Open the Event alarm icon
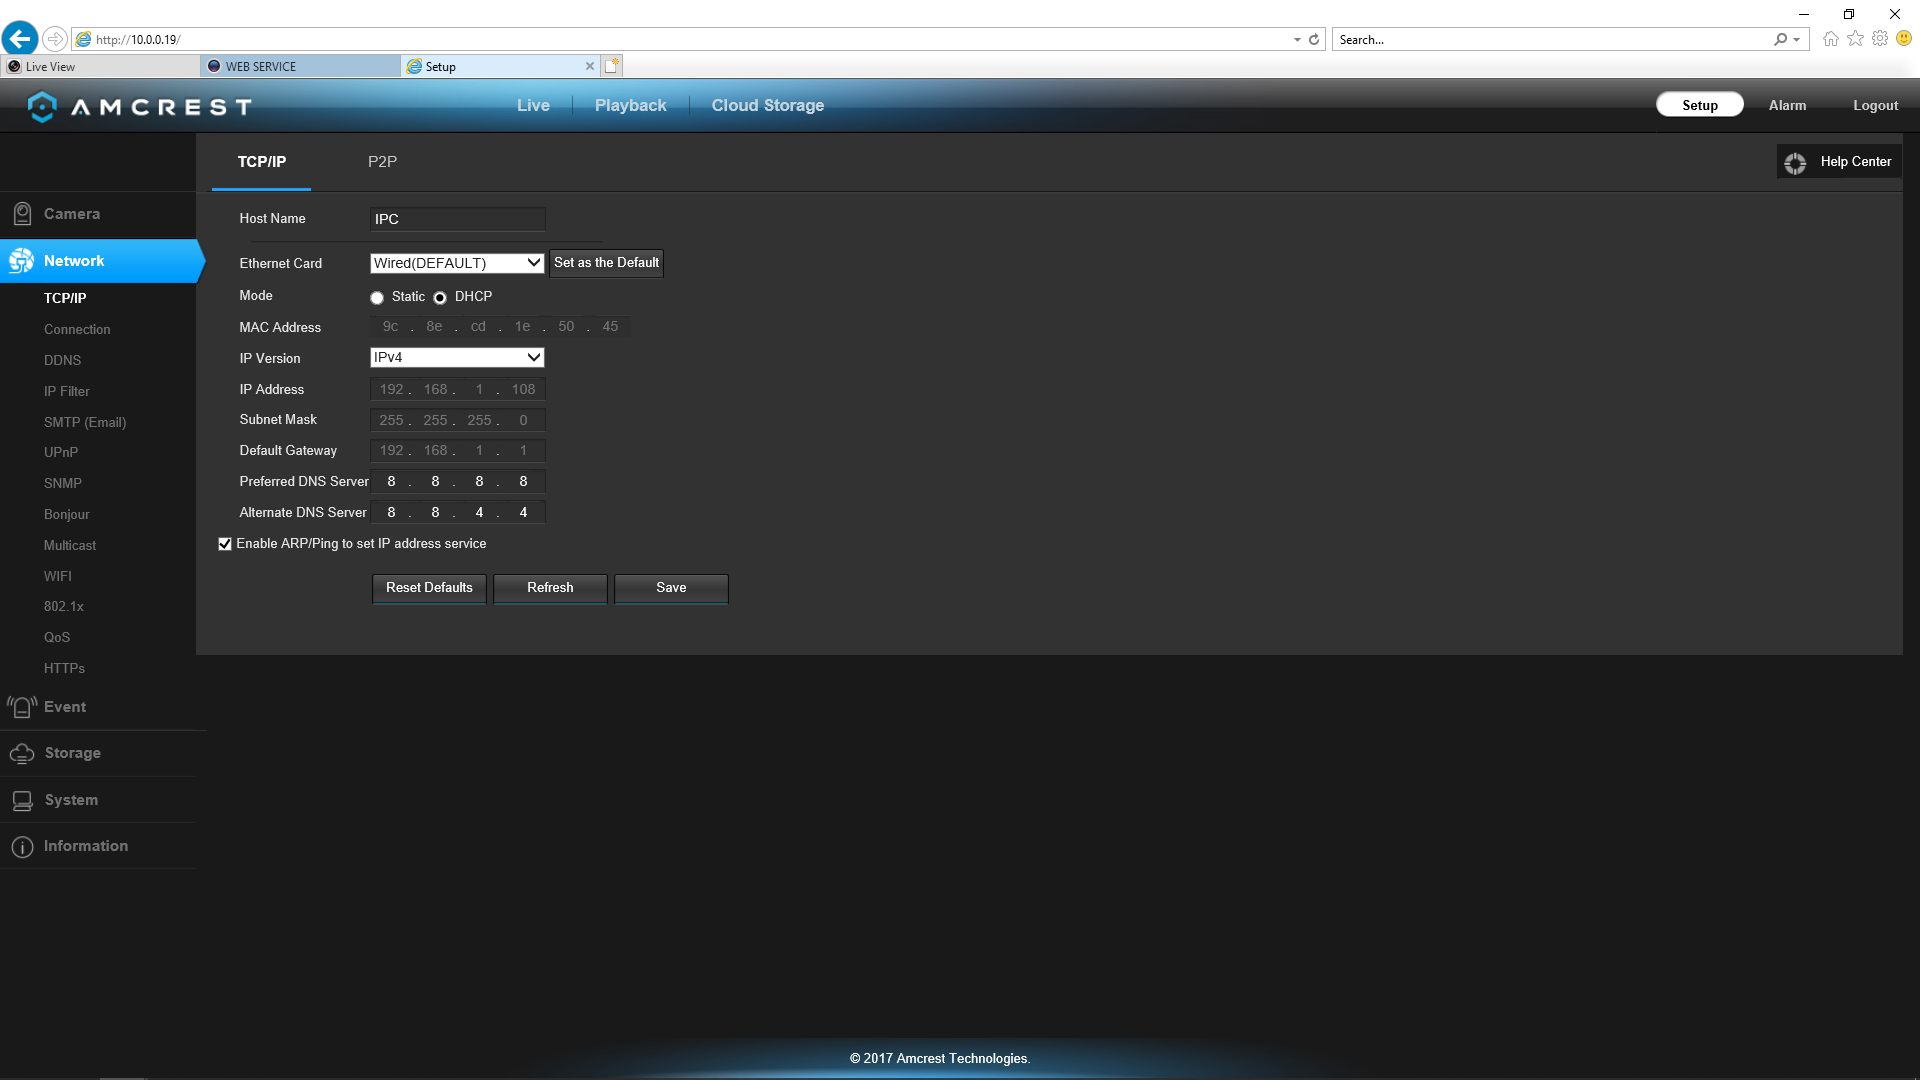 pos(22,707)
